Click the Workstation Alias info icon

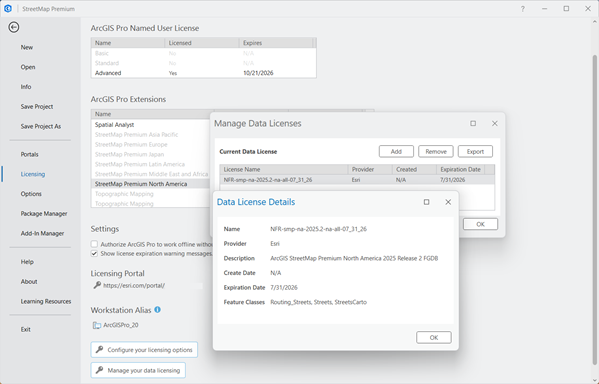157,310
